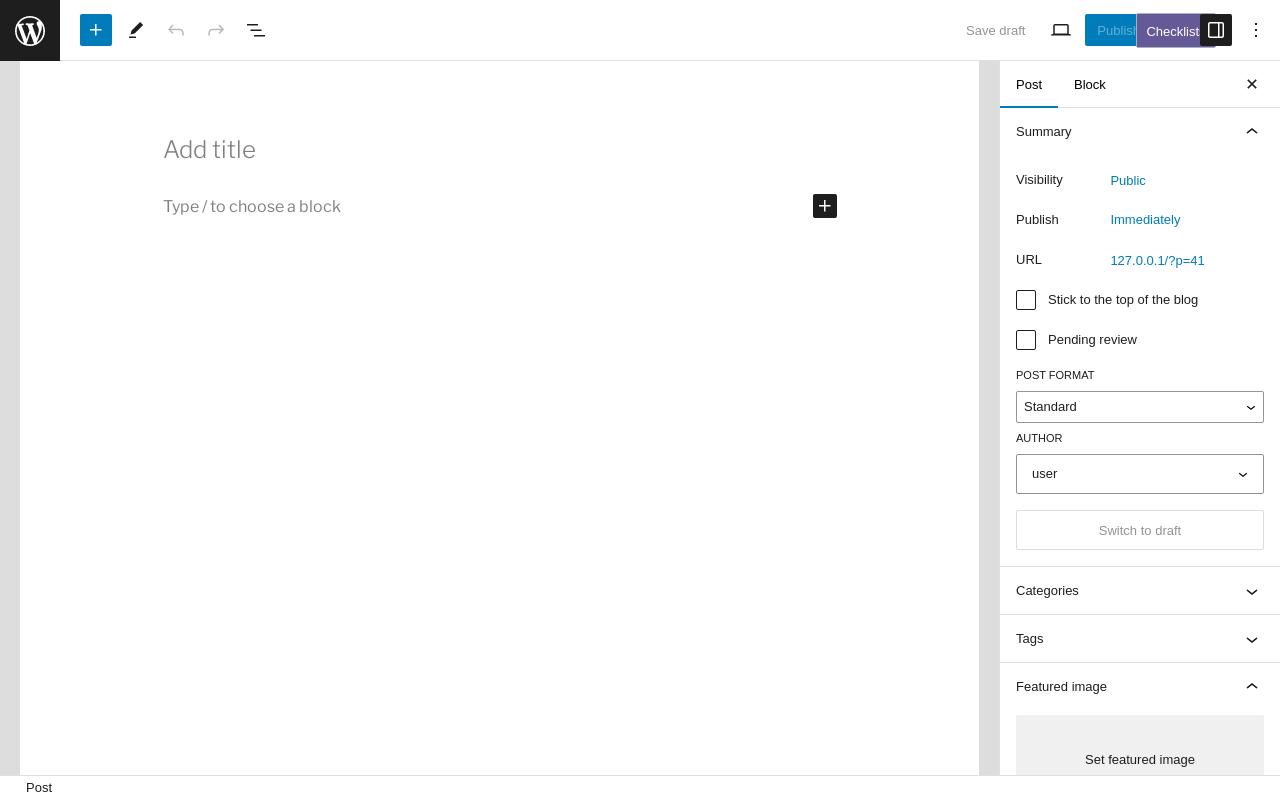Click the Publish button
The width and height of the screenshot is (1280, 800).
click(1111, 30)
